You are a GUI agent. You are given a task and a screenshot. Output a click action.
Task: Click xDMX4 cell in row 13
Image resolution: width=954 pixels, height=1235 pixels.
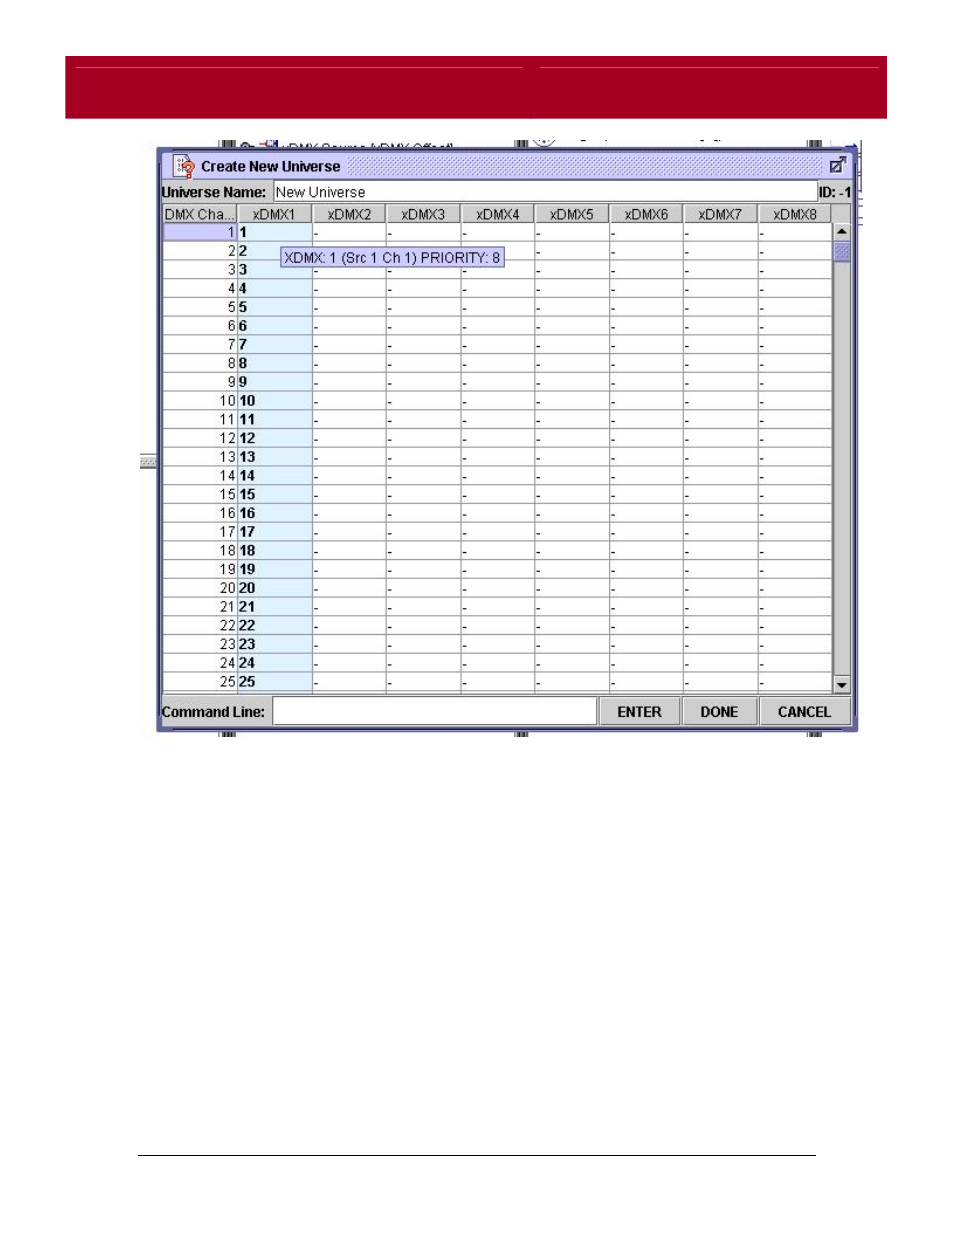498,457
